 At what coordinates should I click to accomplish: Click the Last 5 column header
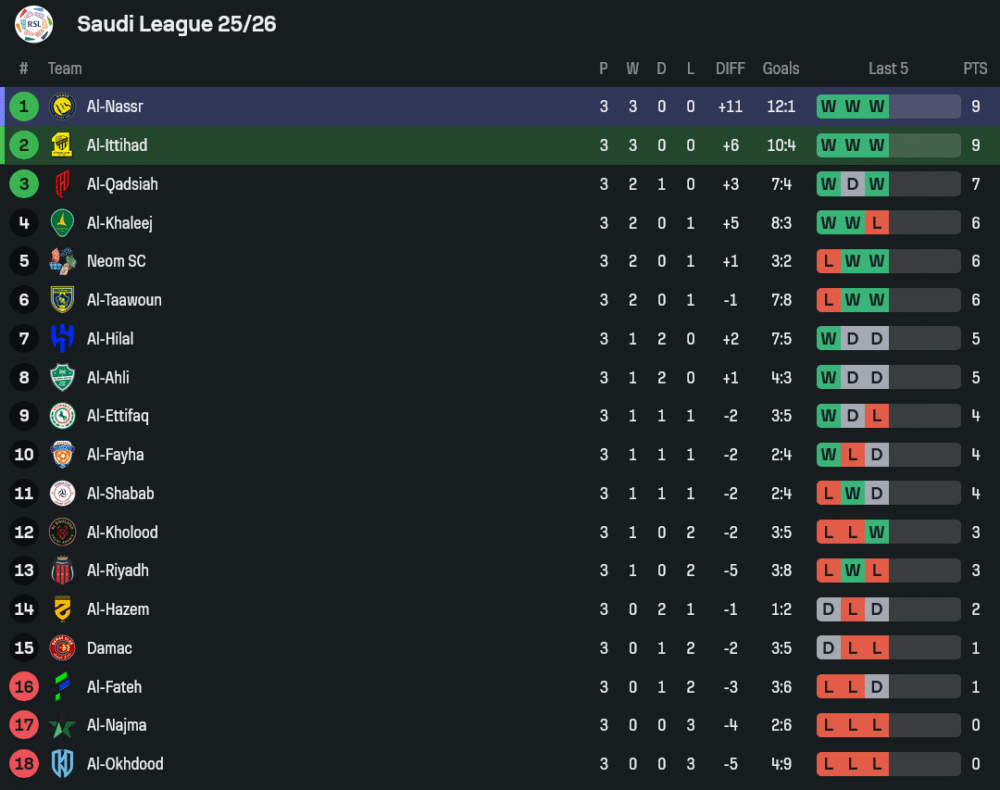tap(888, 68)
